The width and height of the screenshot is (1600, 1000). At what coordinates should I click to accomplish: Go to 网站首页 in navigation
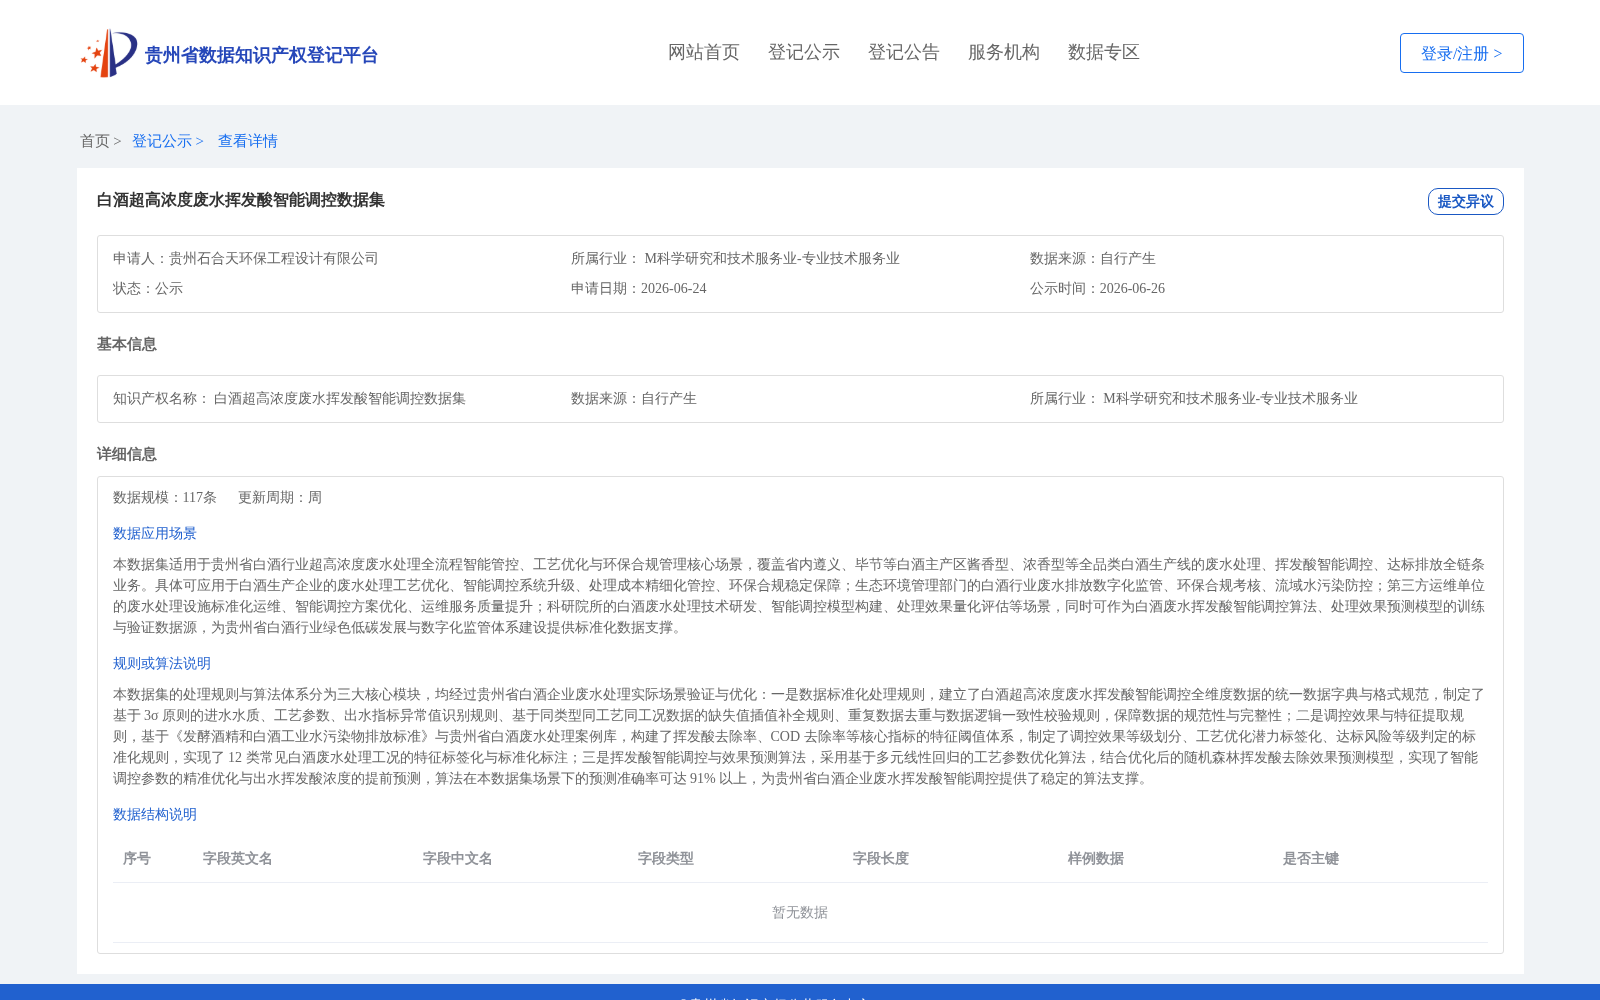click(704, 52)
